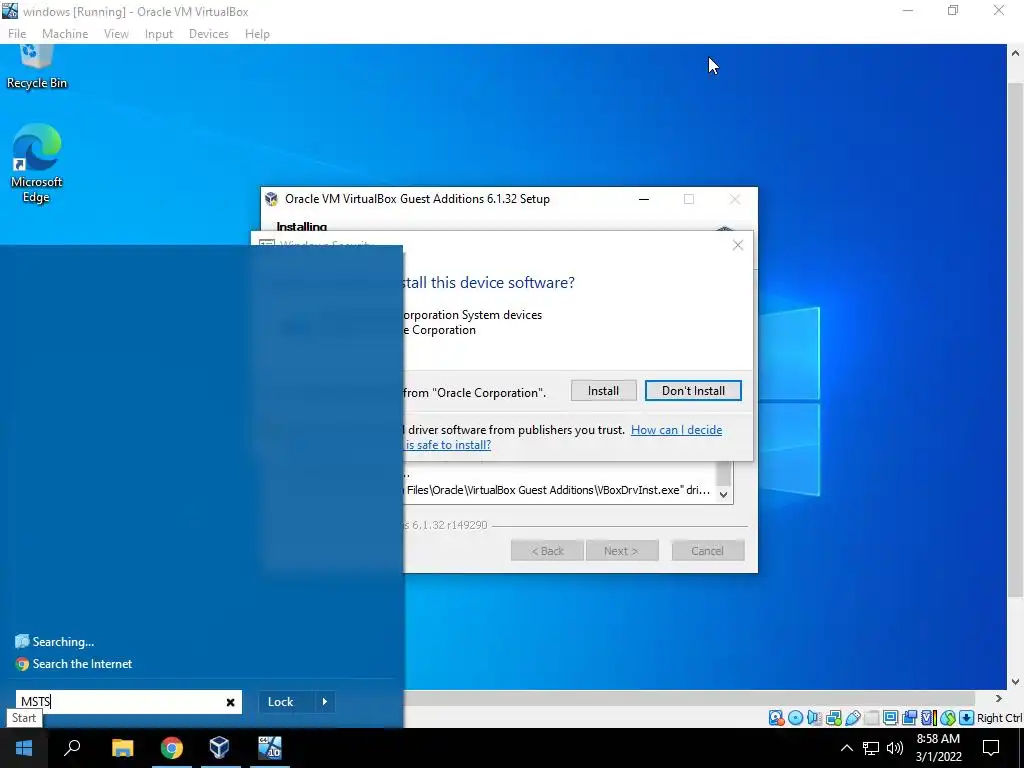Open the File menu in VirtualBox
Viewport: 1024px width, 768px height.
pos(17,34)
